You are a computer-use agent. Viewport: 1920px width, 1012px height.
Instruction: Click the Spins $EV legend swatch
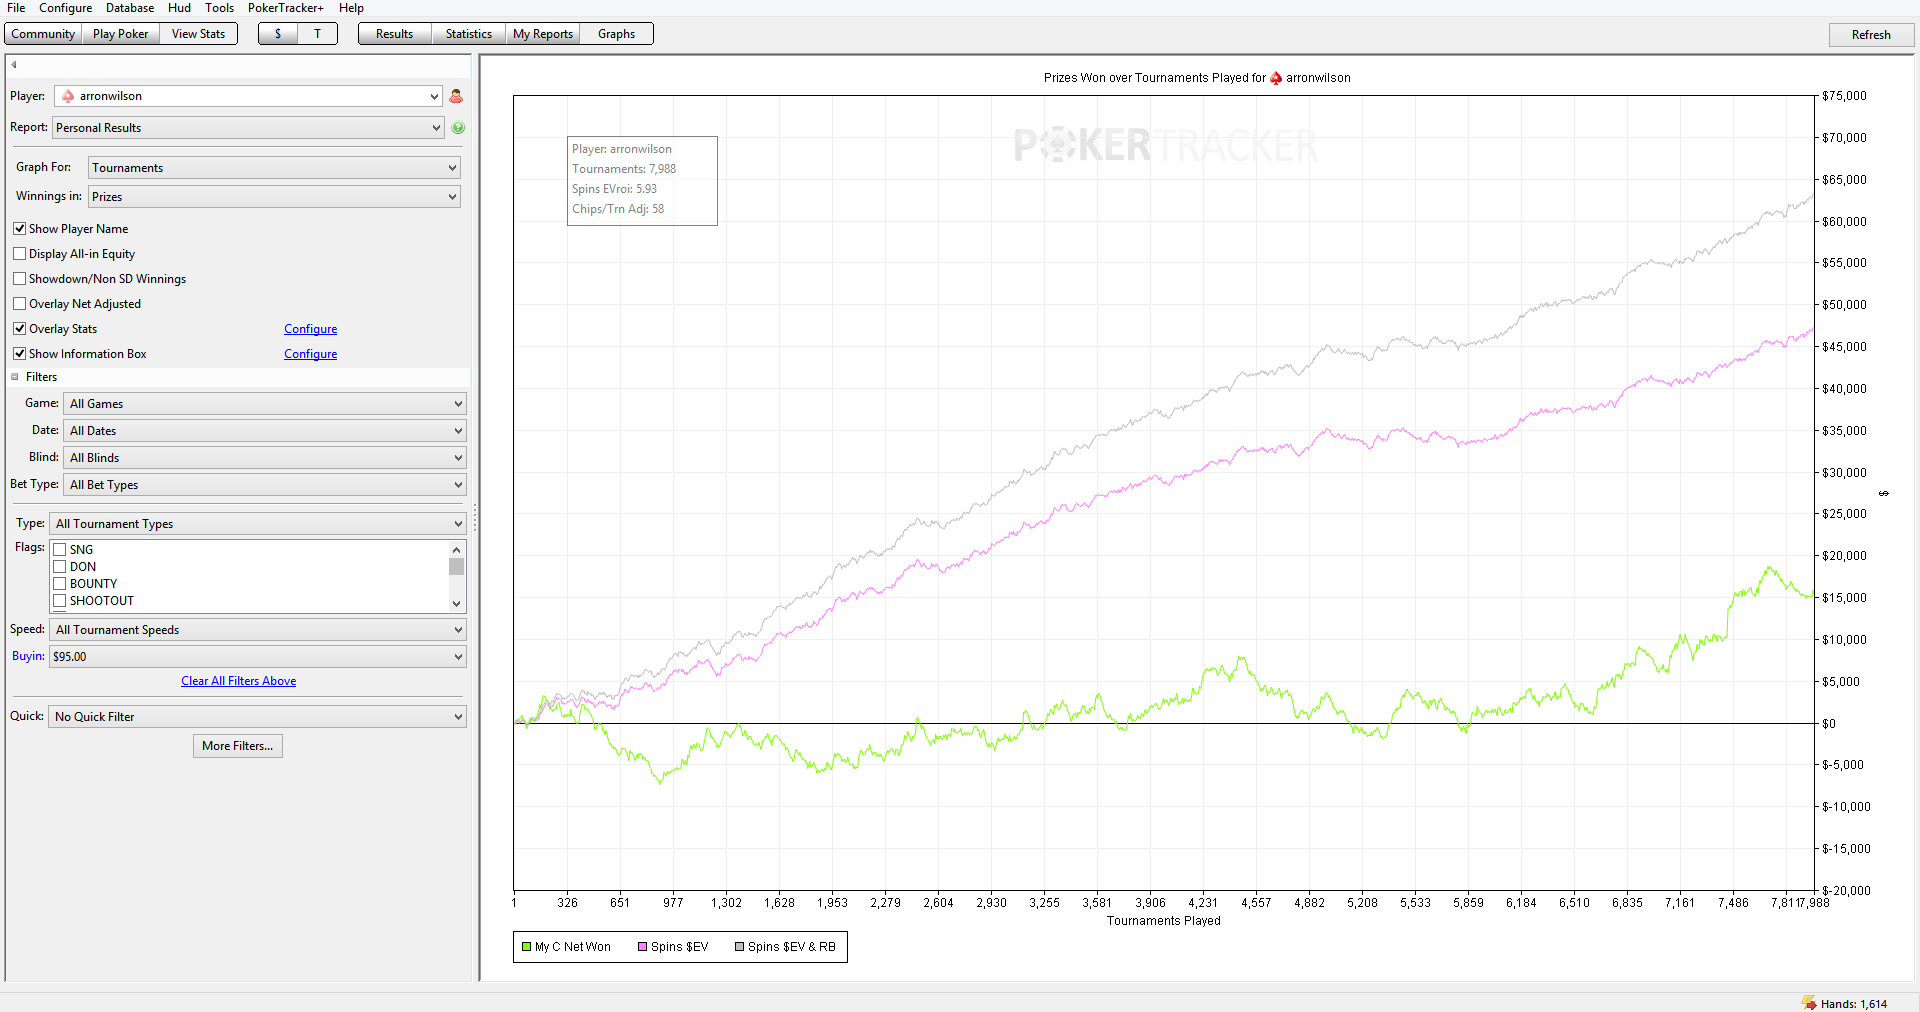pos(642,947)
